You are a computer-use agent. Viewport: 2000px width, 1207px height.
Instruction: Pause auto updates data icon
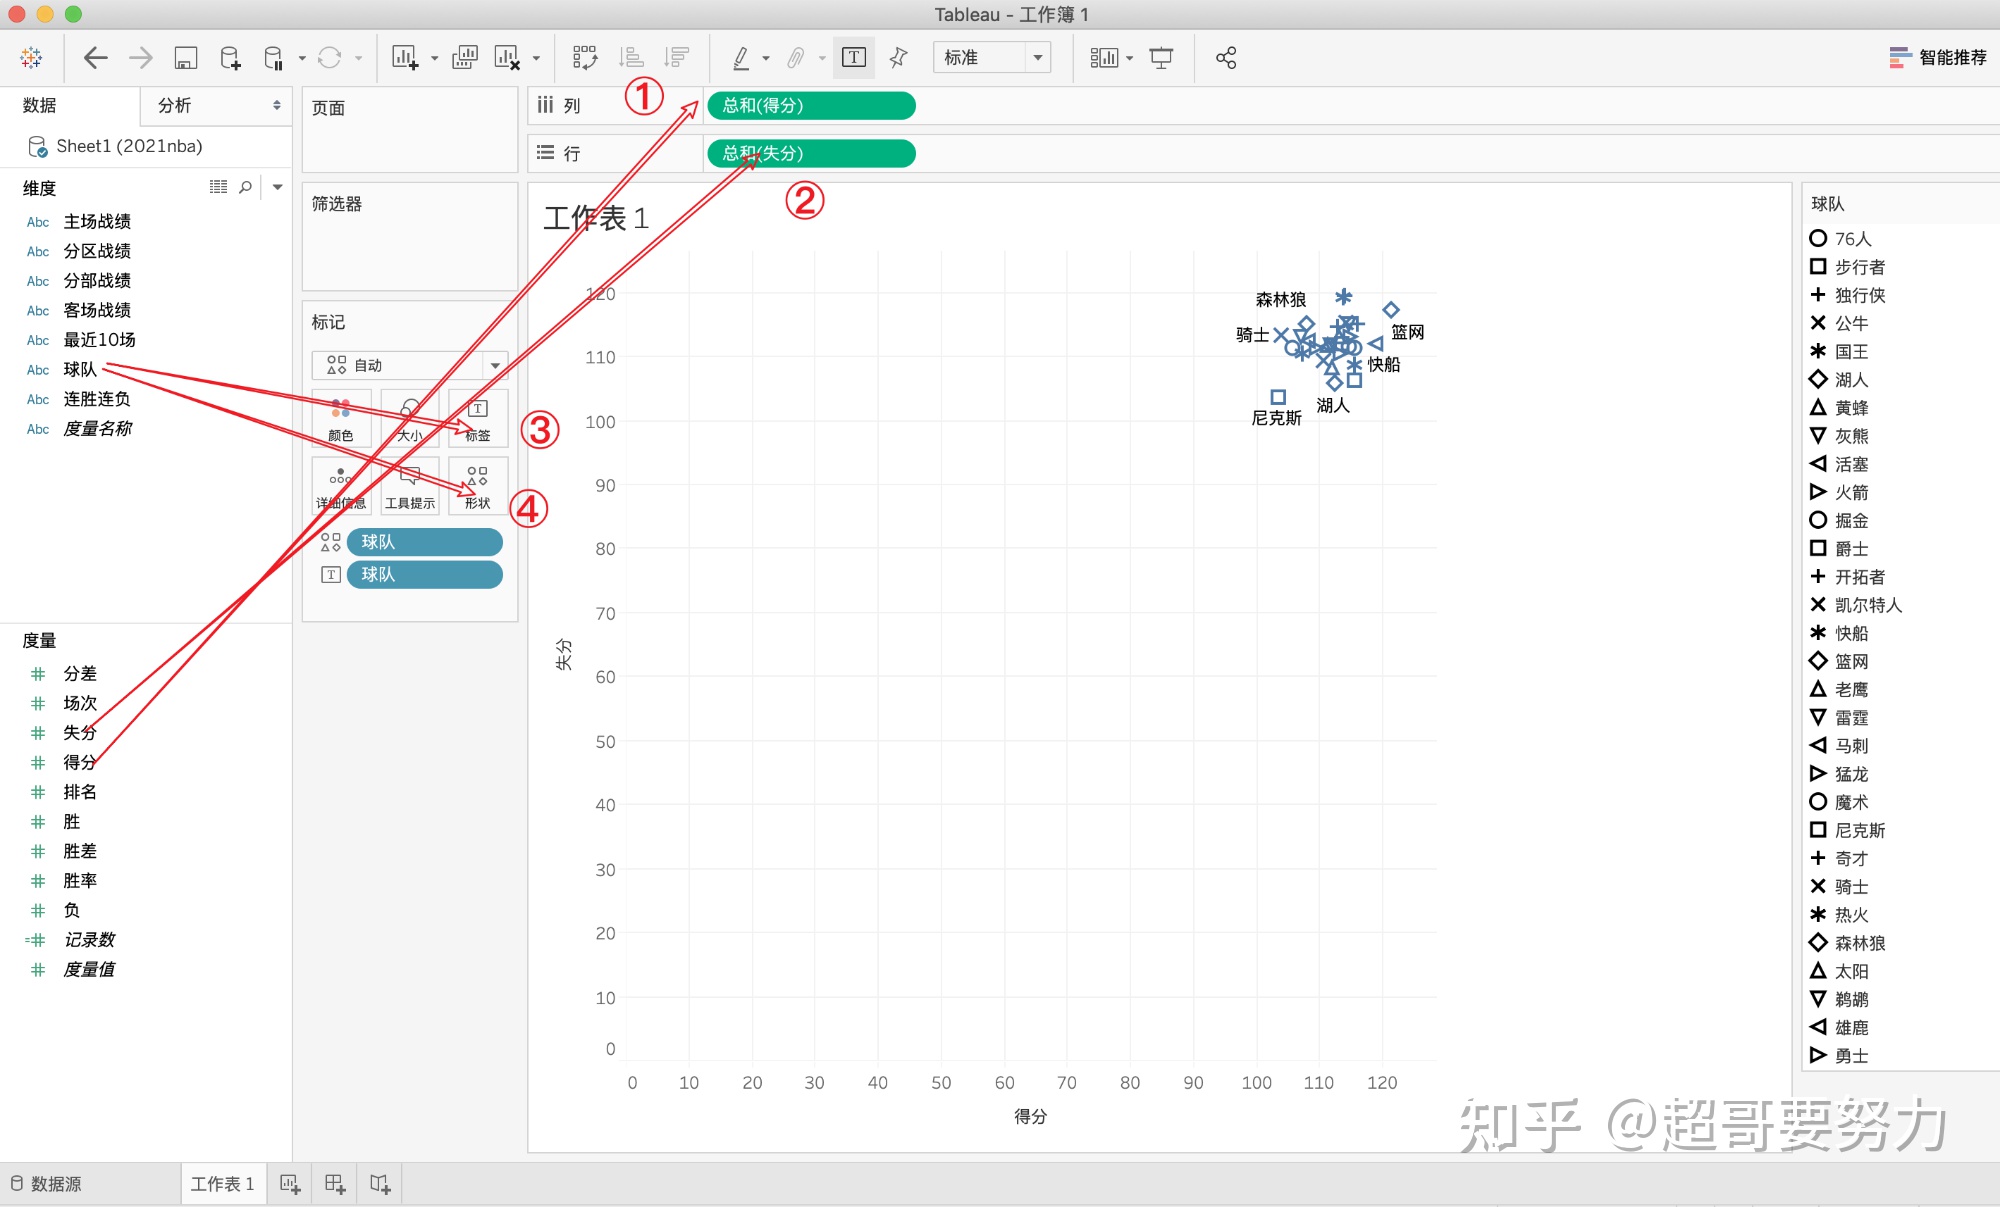(273, 58)
